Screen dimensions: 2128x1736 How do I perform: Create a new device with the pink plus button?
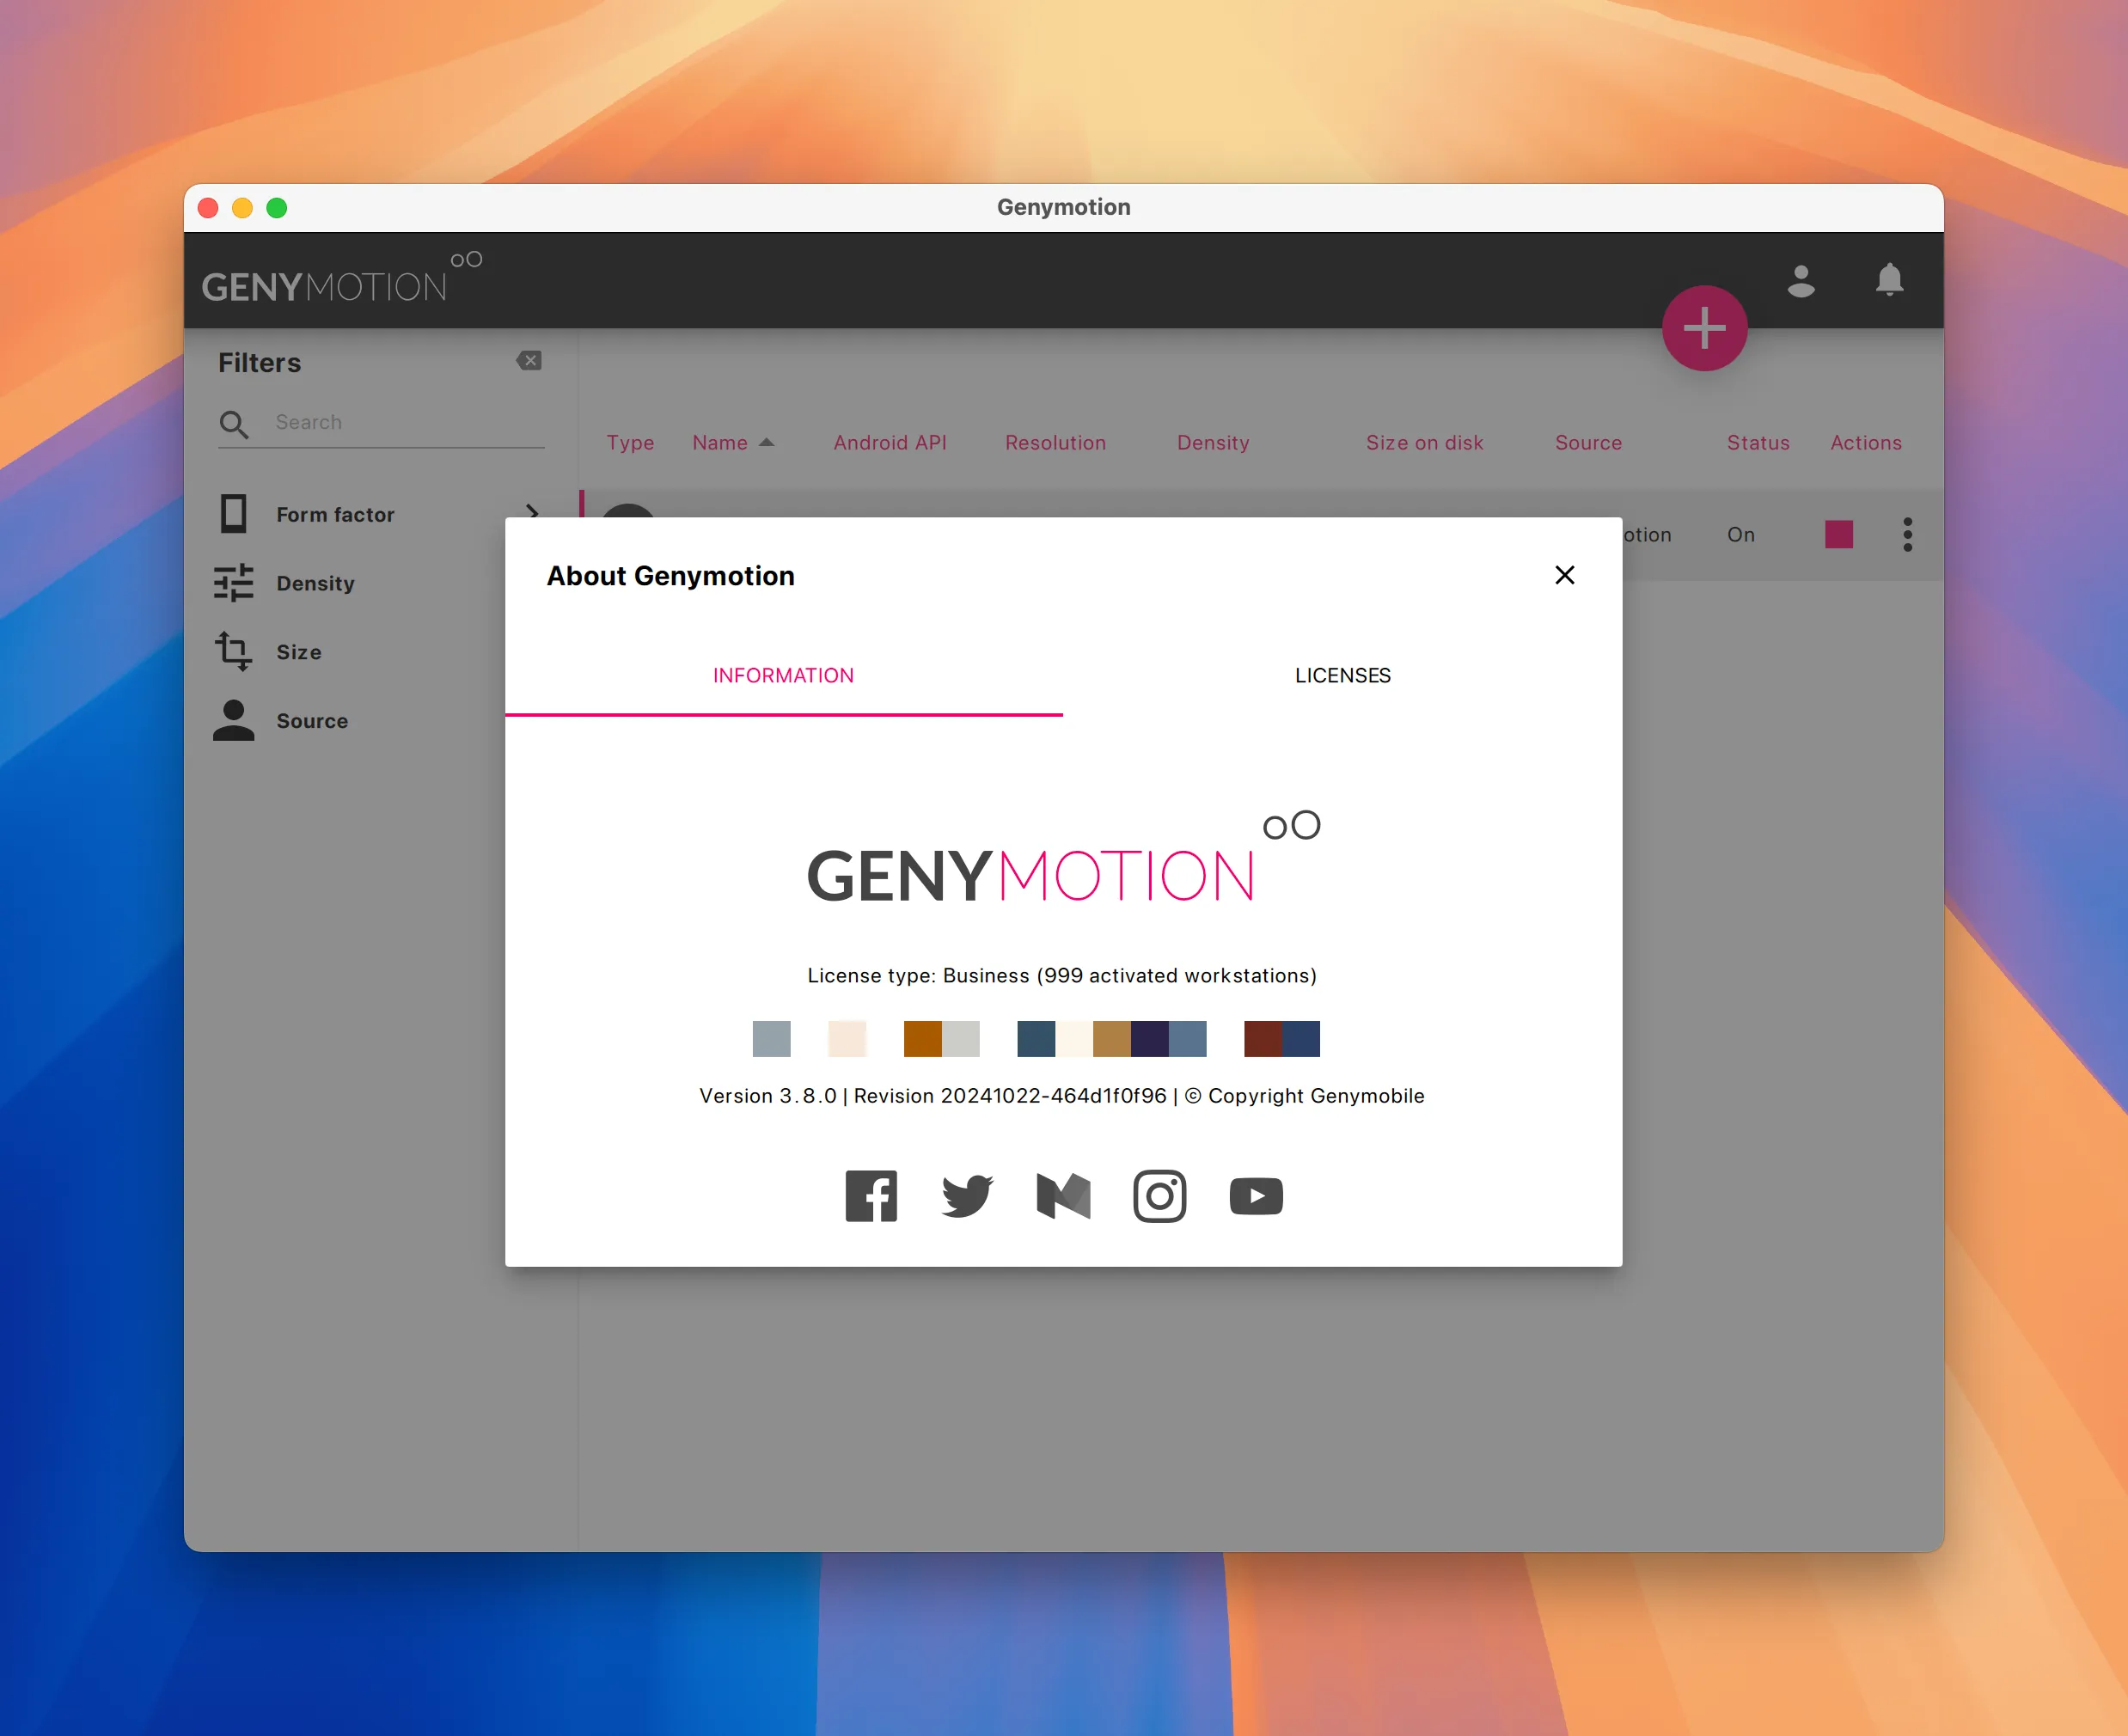pyautogui.click(x=1704, y=329)
